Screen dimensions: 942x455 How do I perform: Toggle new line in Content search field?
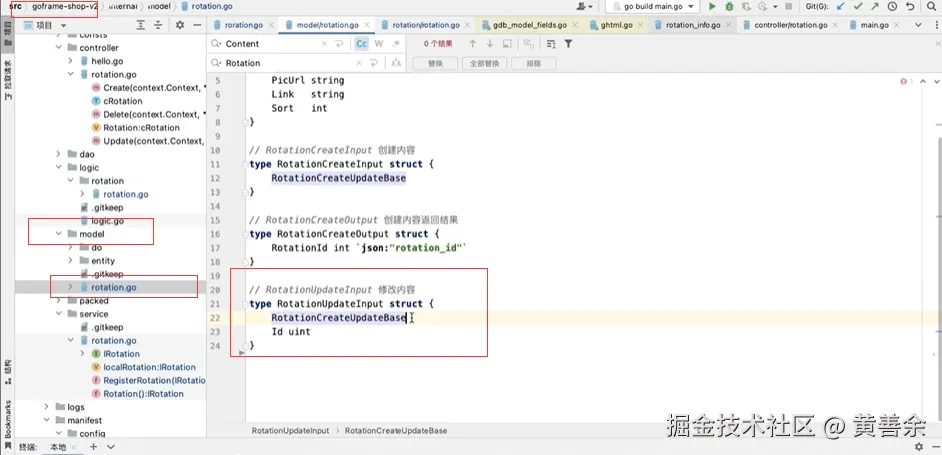pyautogui.click(x=339, y=44)
